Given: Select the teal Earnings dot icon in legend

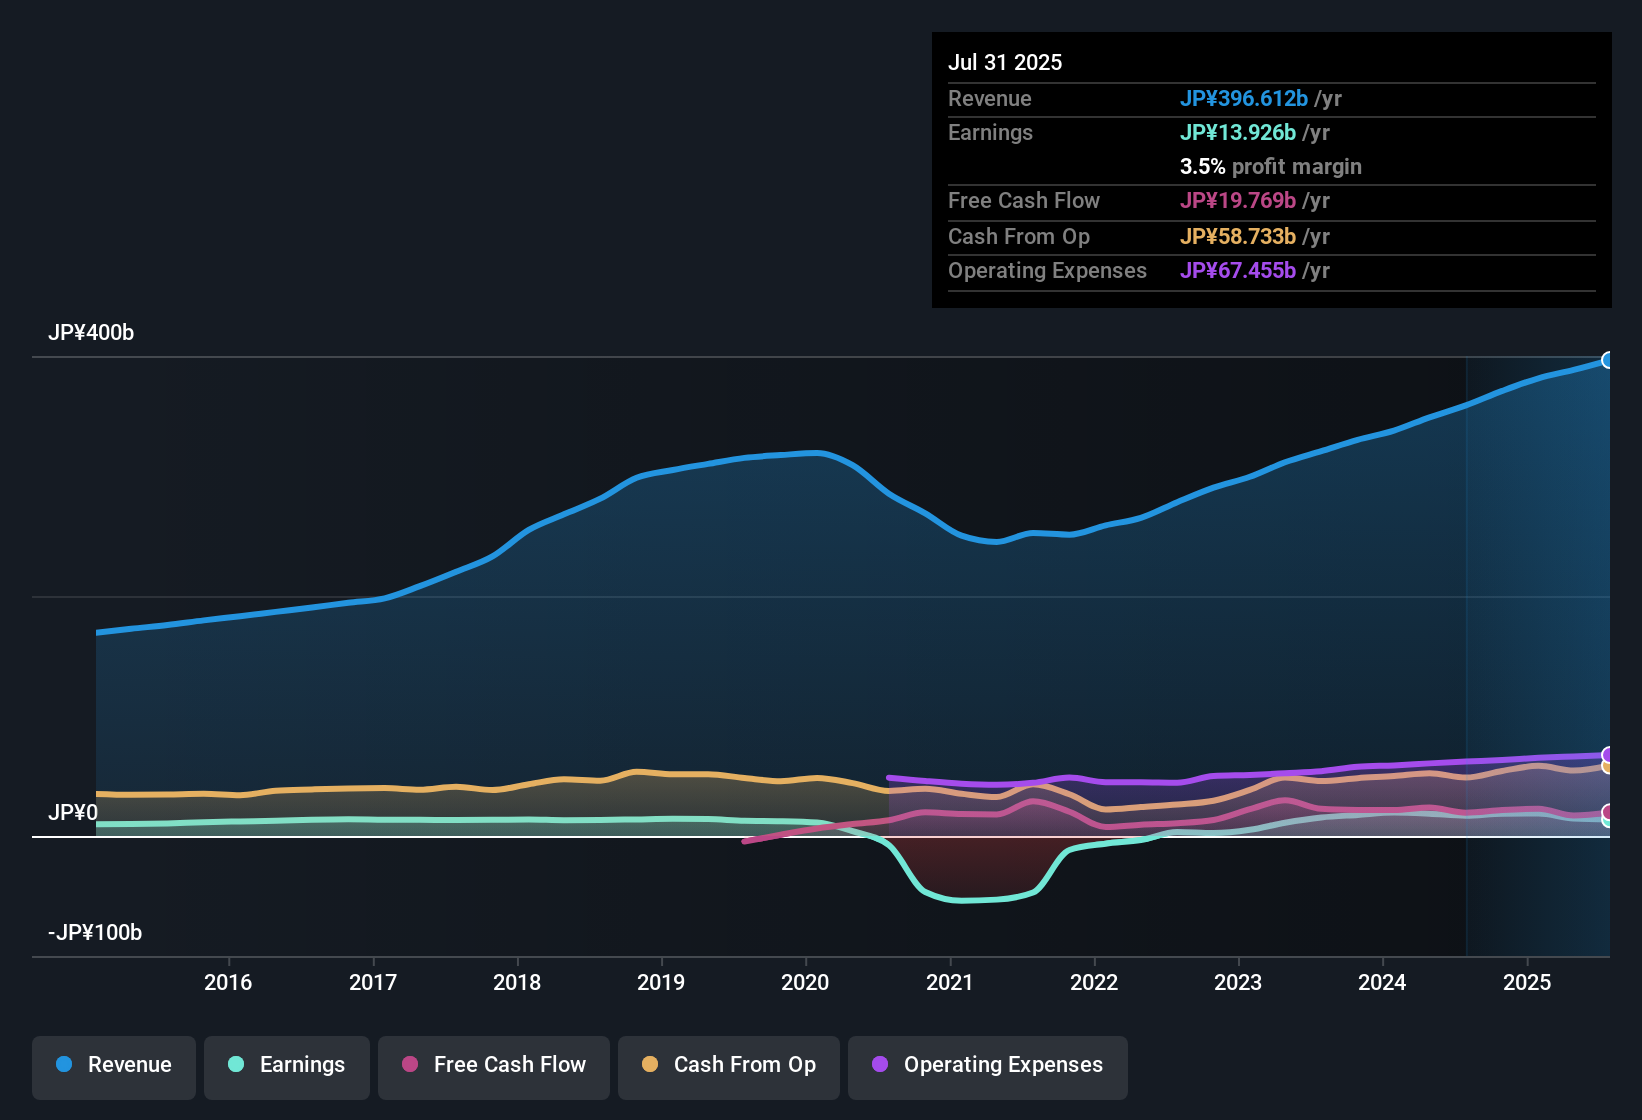Looking at the screenshot, I should coord(235,1065).
